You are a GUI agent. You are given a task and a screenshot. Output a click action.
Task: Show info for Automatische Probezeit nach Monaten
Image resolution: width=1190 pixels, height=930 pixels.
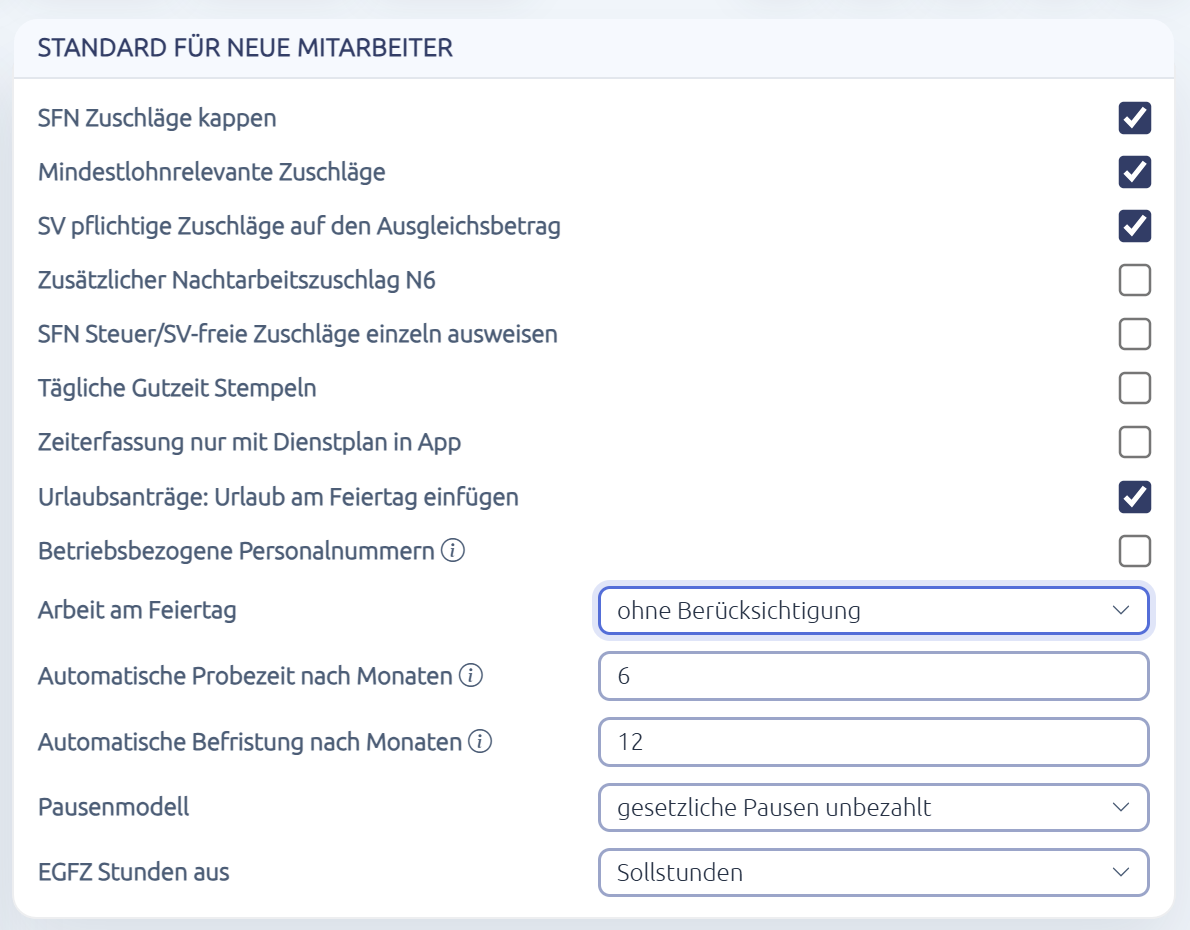point(471,675)
